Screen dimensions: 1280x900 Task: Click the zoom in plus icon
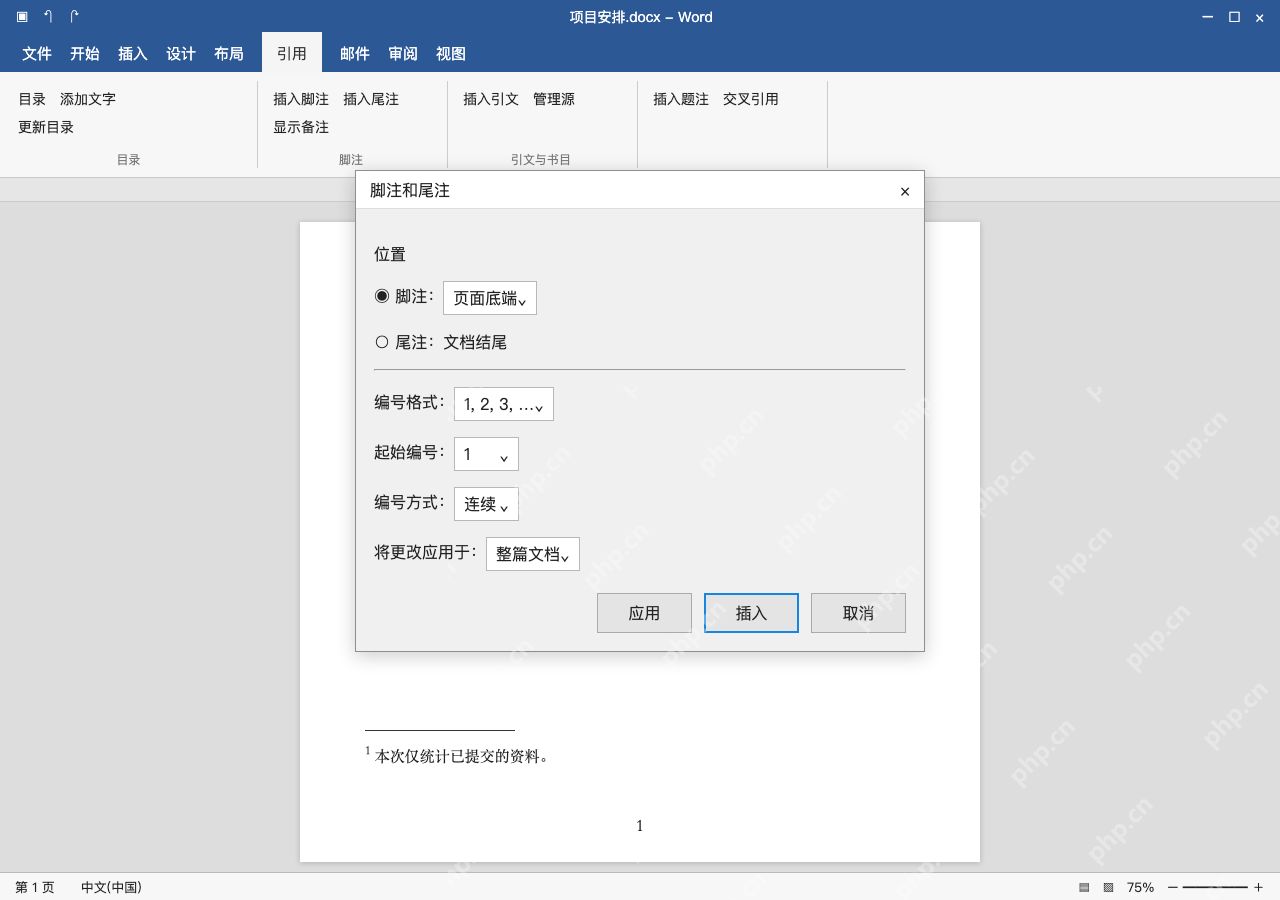point(1259,887)
